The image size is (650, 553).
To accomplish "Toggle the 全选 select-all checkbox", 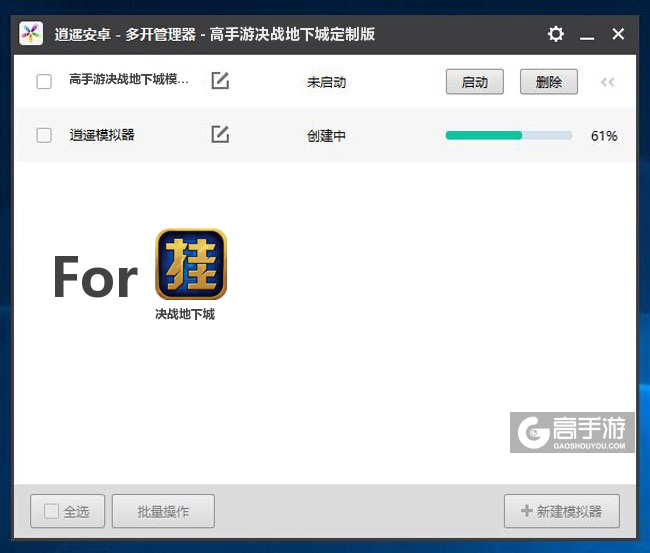I will (51, 511).
